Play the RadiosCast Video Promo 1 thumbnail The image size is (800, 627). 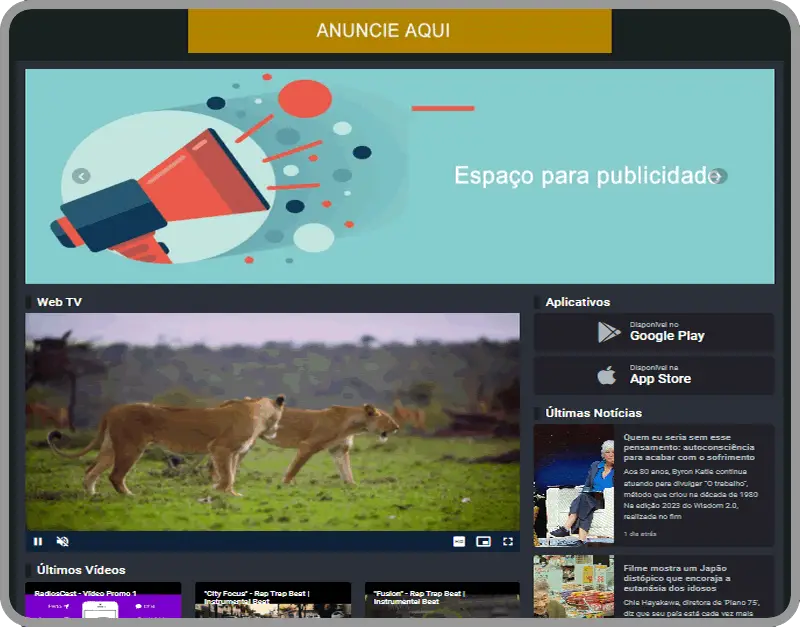click(x=103, y=601)
